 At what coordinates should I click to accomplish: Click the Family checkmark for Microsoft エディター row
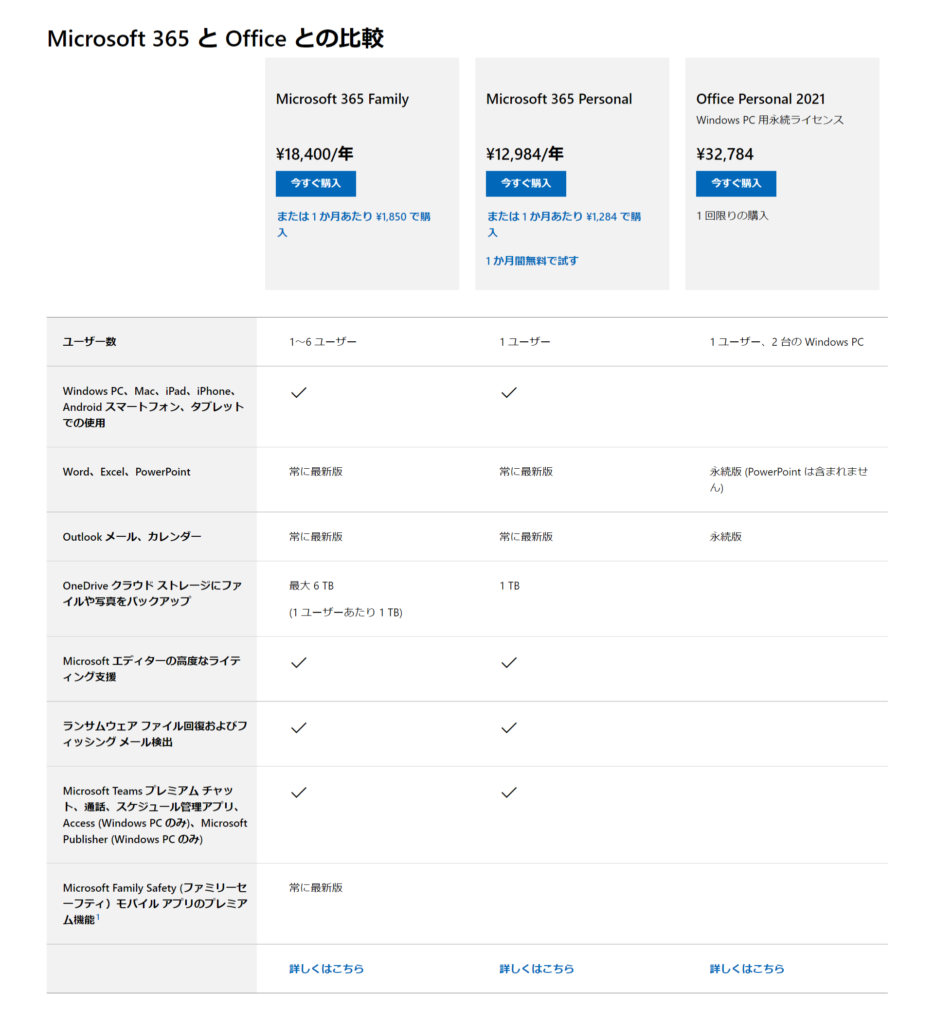pos(298,663)
